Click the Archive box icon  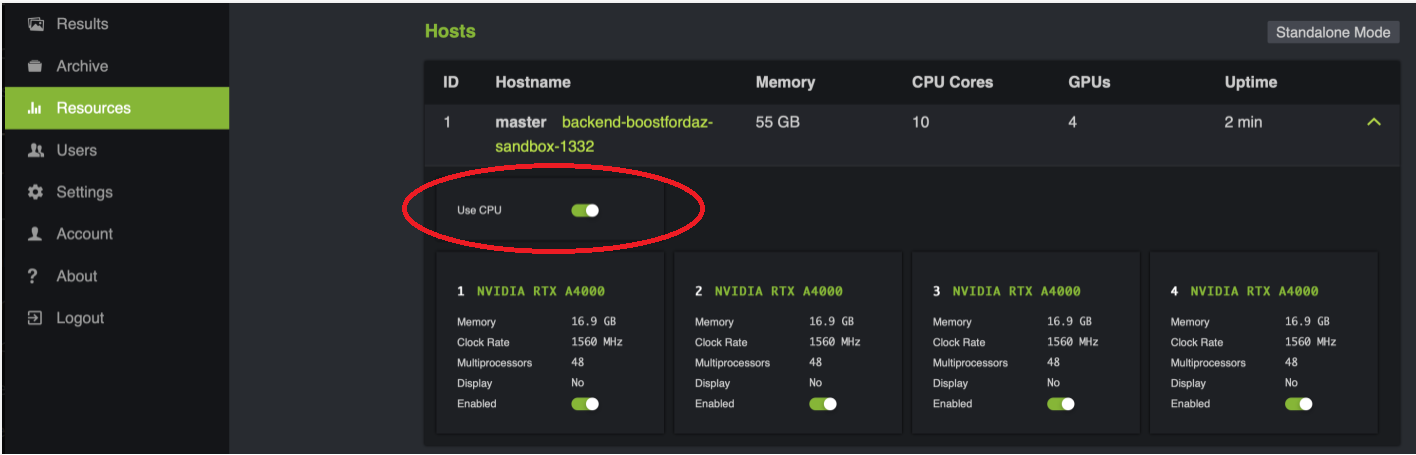coord(36,66)
